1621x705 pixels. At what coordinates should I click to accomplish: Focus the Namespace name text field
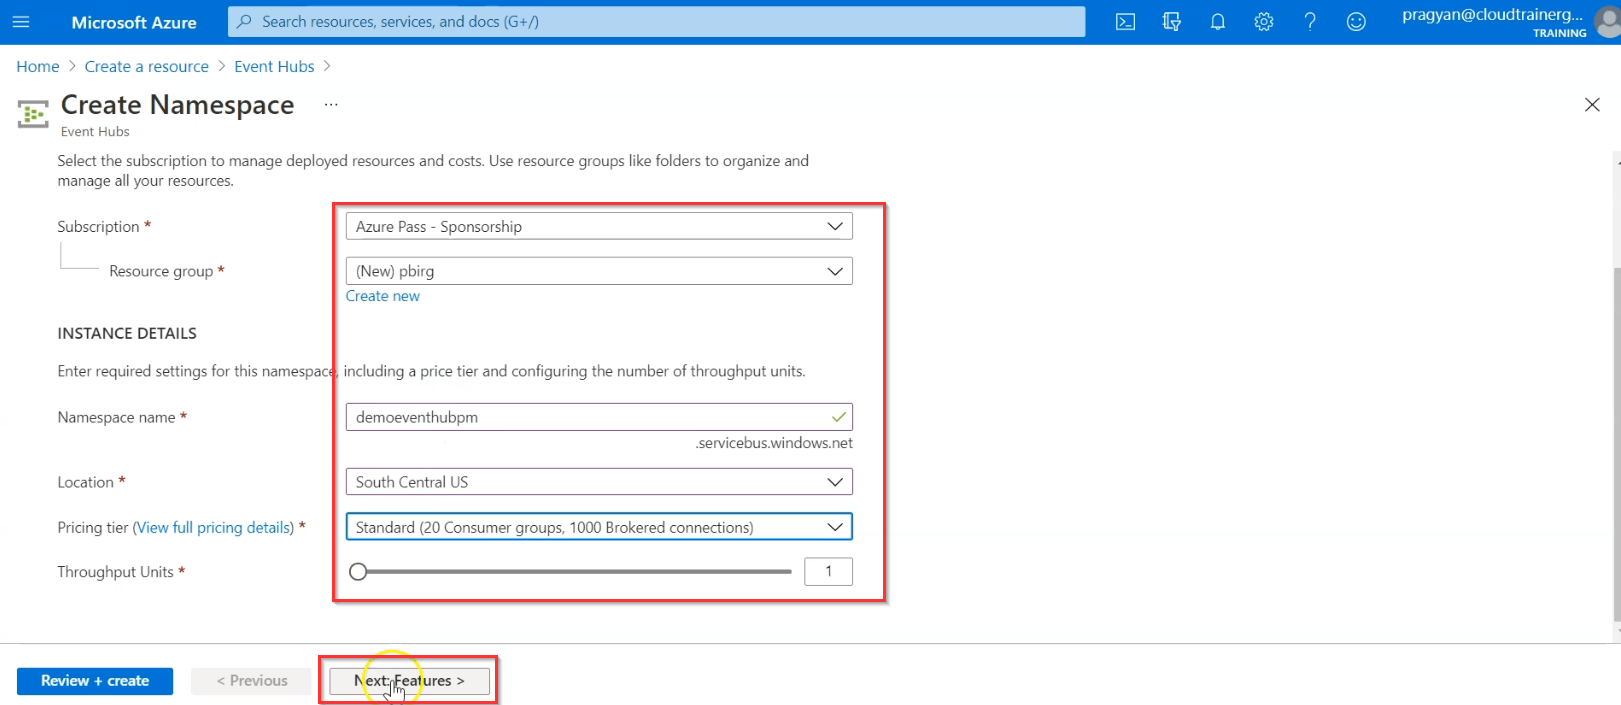point(588,417)
